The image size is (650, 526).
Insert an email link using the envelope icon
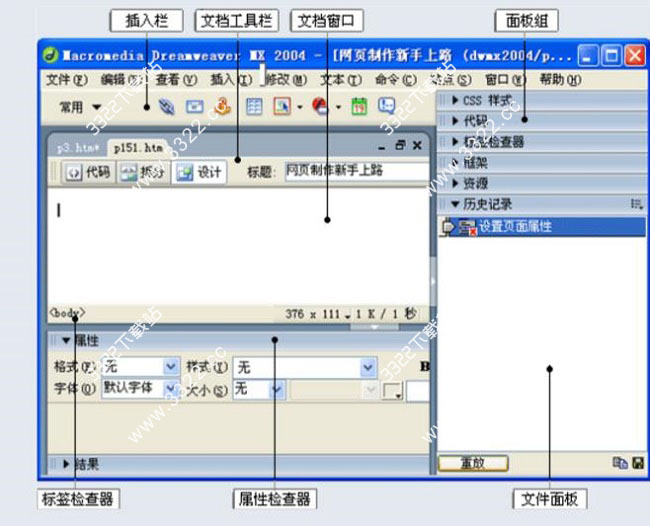point(194,107)
